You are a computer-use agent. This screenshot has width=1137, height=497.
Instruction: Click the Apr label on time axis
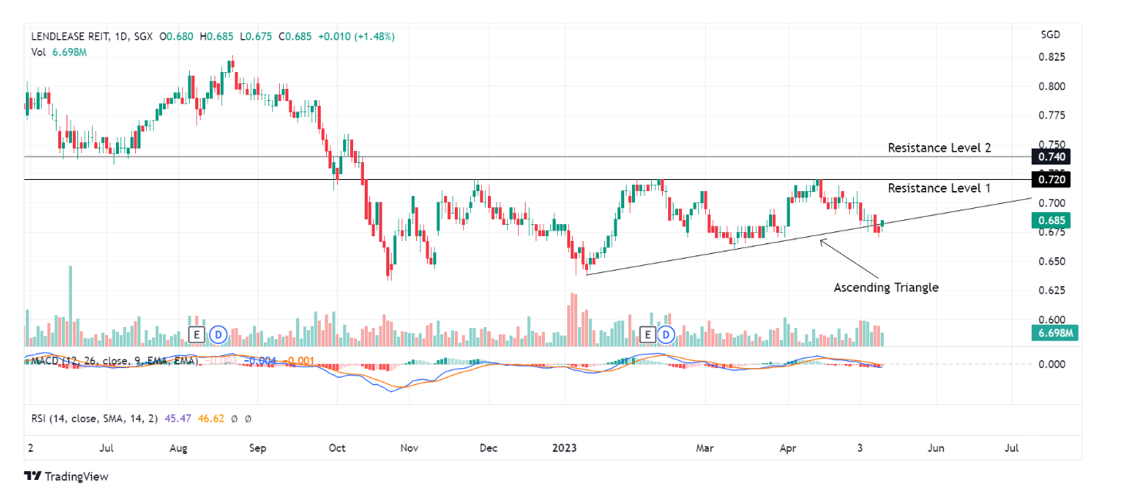[x=787, y=449]
